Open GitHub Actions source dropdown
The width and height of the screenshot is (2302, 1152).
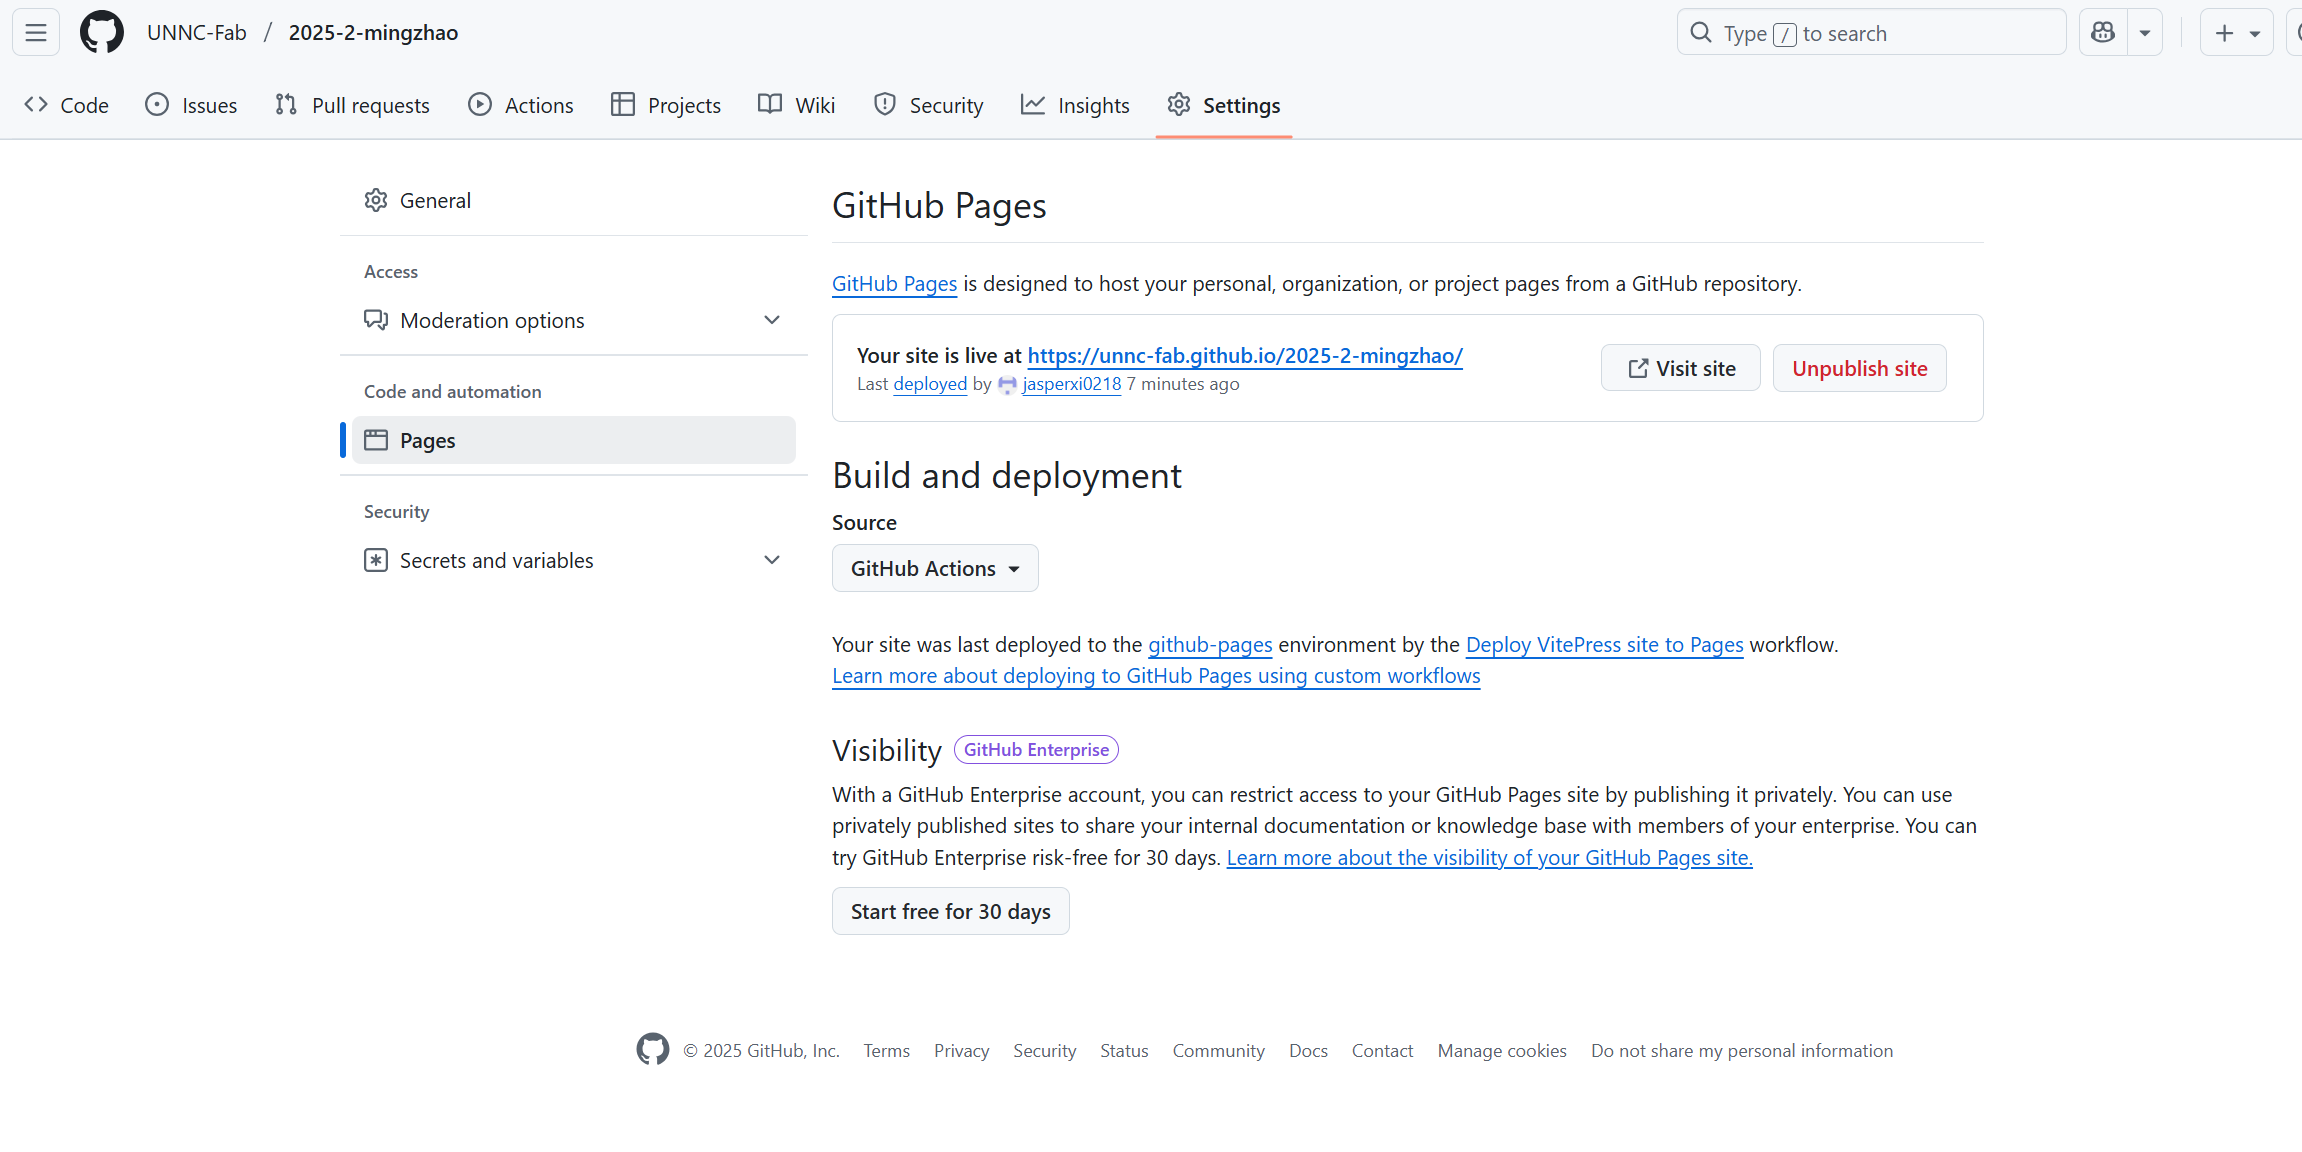click(x=935, y=568)
